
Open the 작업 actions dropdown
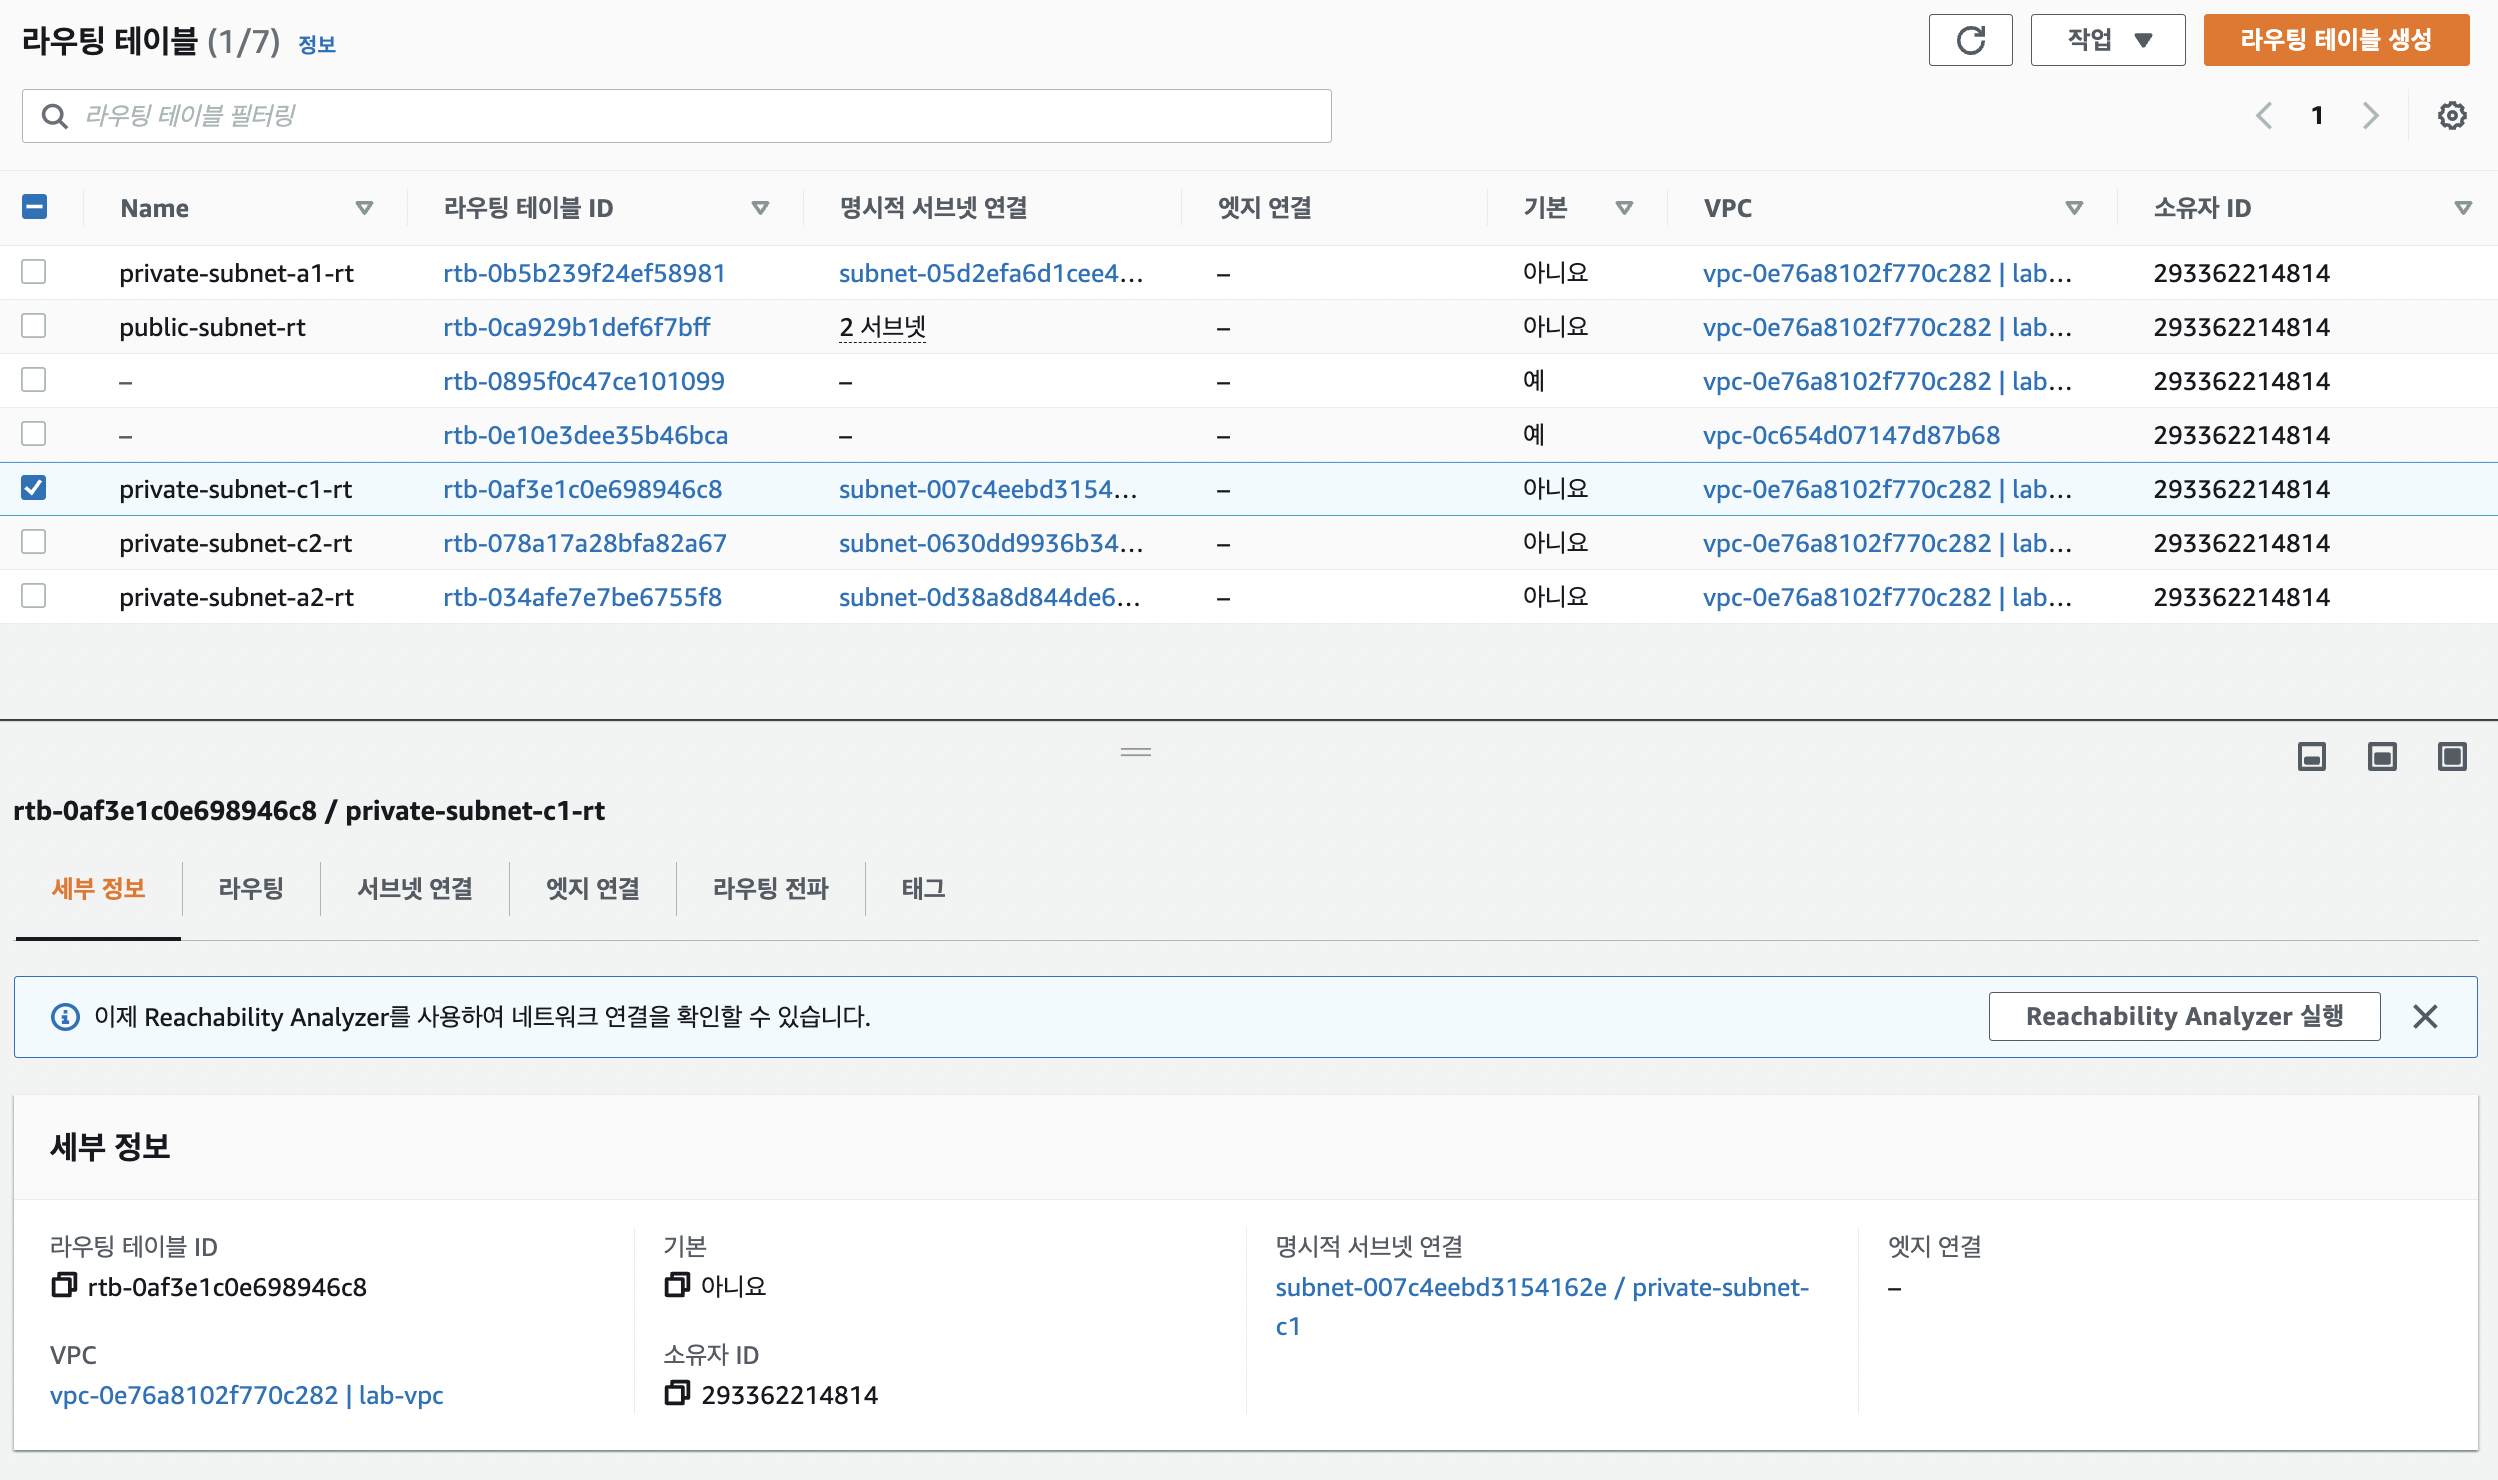point(2107,41)
